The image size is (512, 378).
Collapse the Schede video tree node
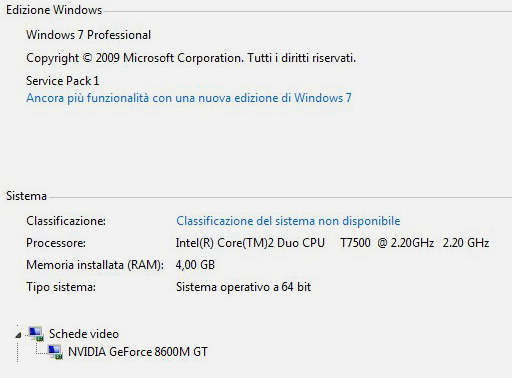18,335
